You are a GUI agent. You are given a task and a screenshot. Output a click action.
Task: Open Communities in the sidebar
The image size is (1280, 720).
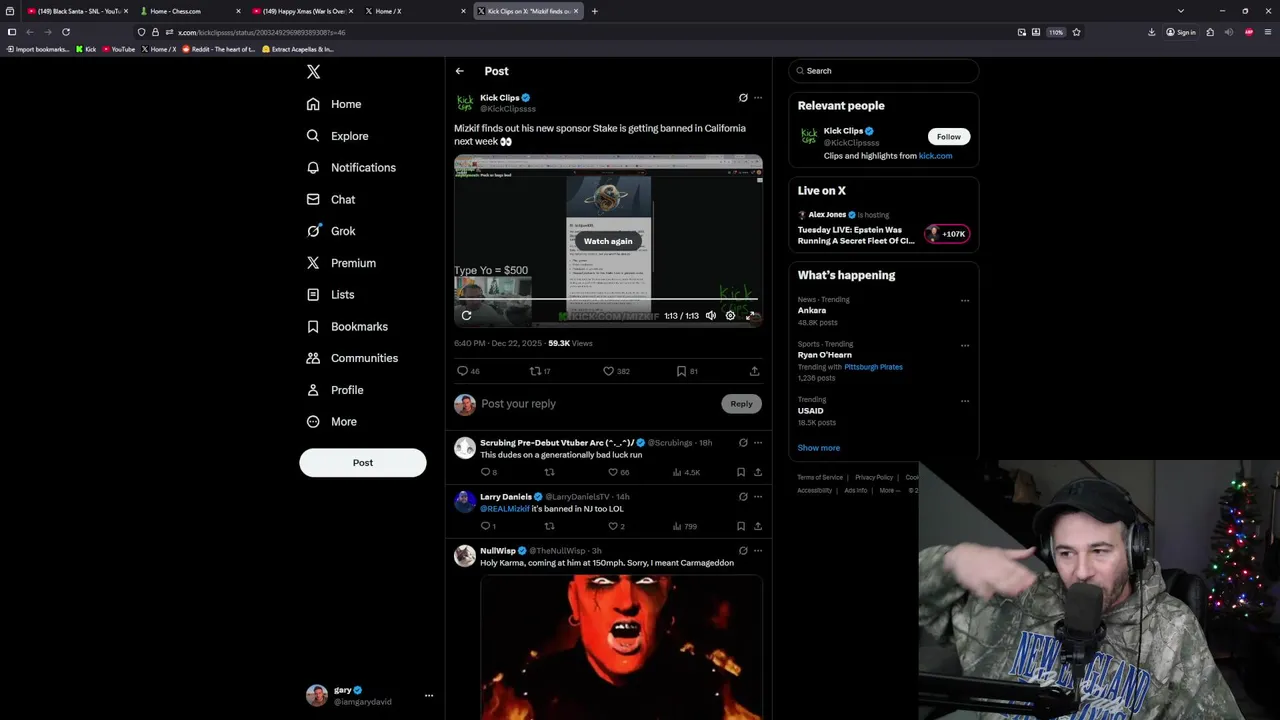pyautogui.click(x=352, y=358)
